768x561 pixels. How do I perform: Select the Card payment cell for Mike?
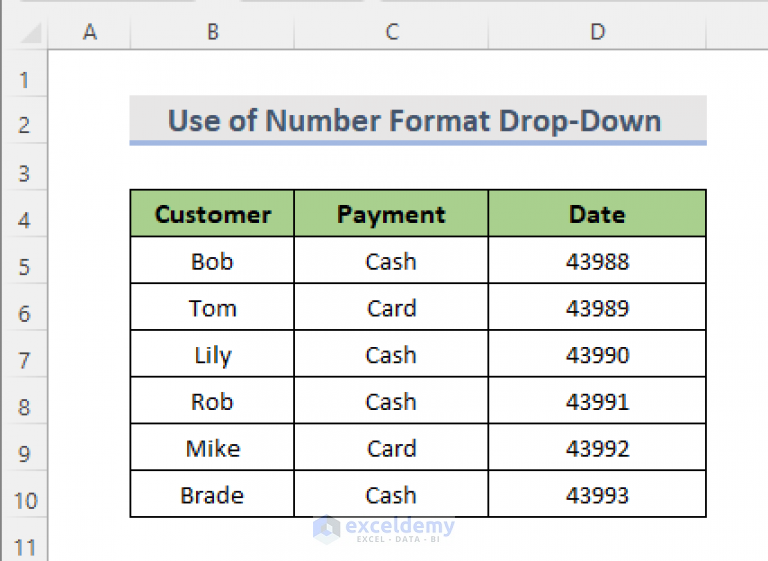pyautogui.click(x=391, y=447)
